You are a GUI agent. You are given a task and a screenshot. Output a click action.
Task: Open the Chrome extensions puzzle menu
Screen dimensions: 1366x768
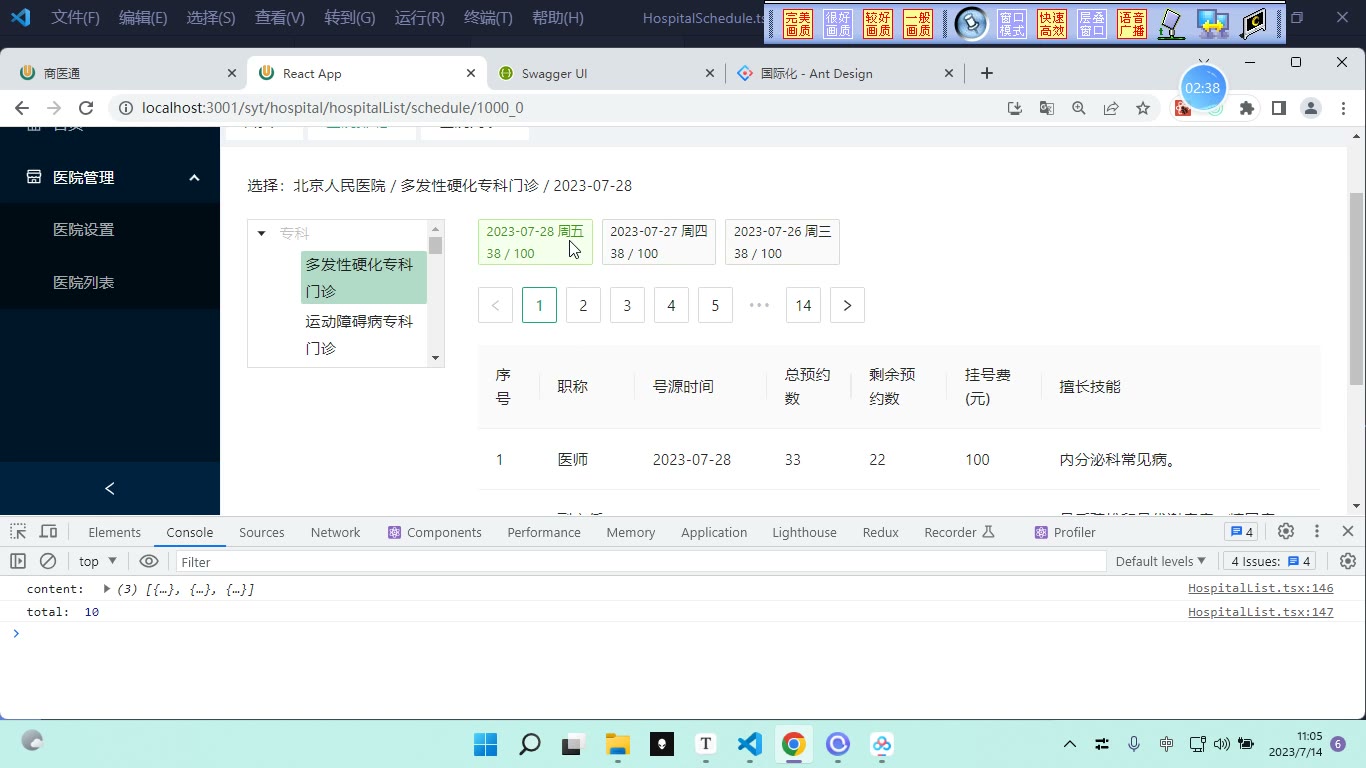1247,108
